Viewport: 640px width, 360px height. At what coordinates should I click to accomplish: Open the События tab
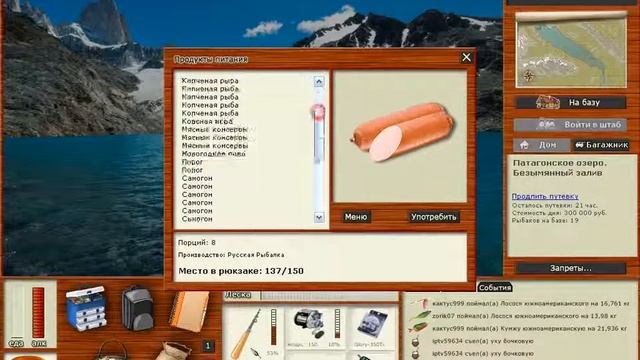click(494, 288)
